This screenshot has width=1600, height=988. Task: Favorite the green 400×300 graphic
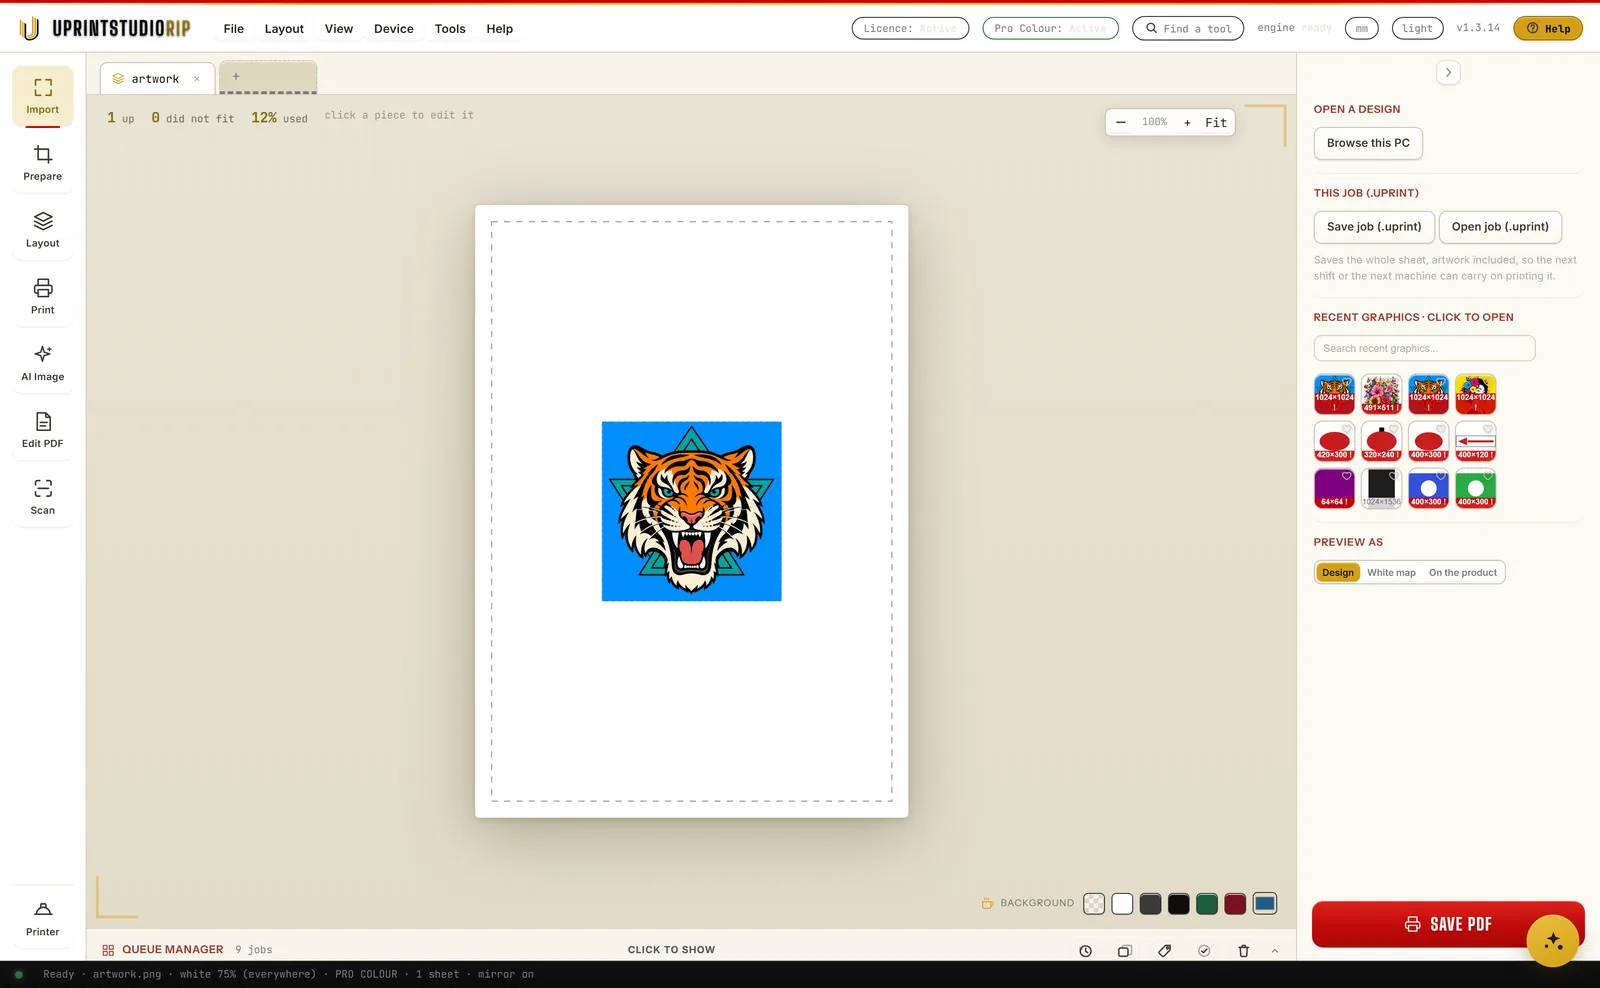point(1488,475)
